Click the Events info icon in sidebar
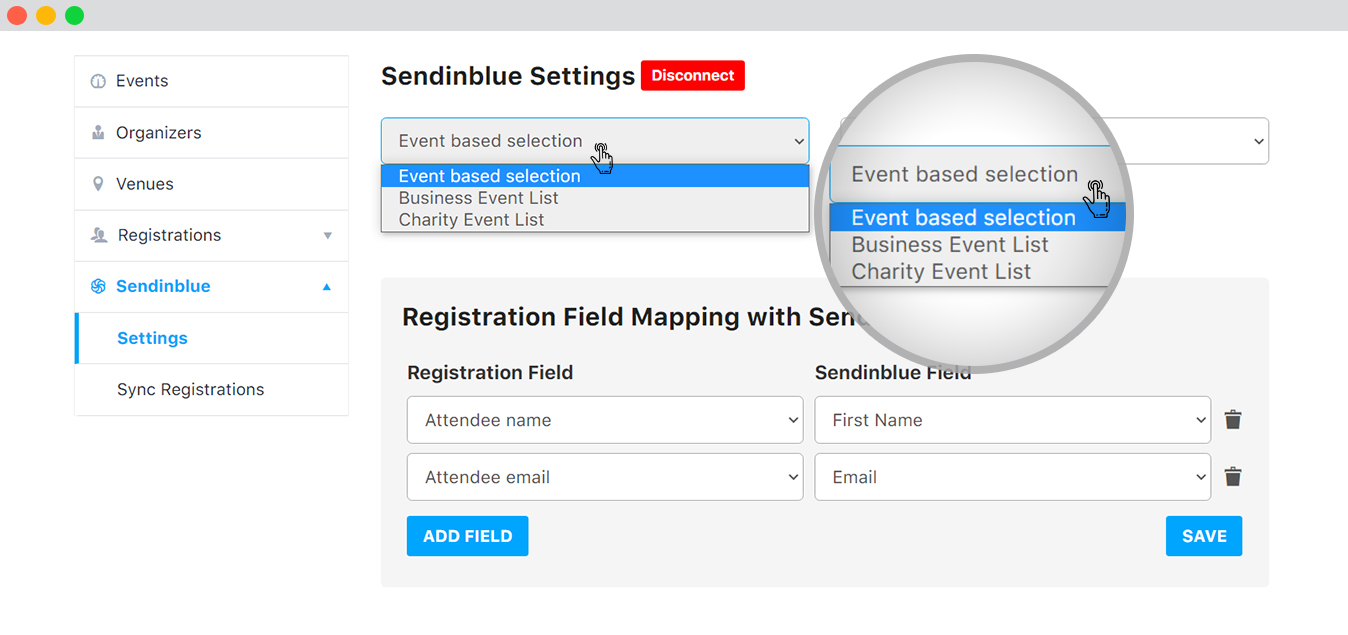 point(98,81)
